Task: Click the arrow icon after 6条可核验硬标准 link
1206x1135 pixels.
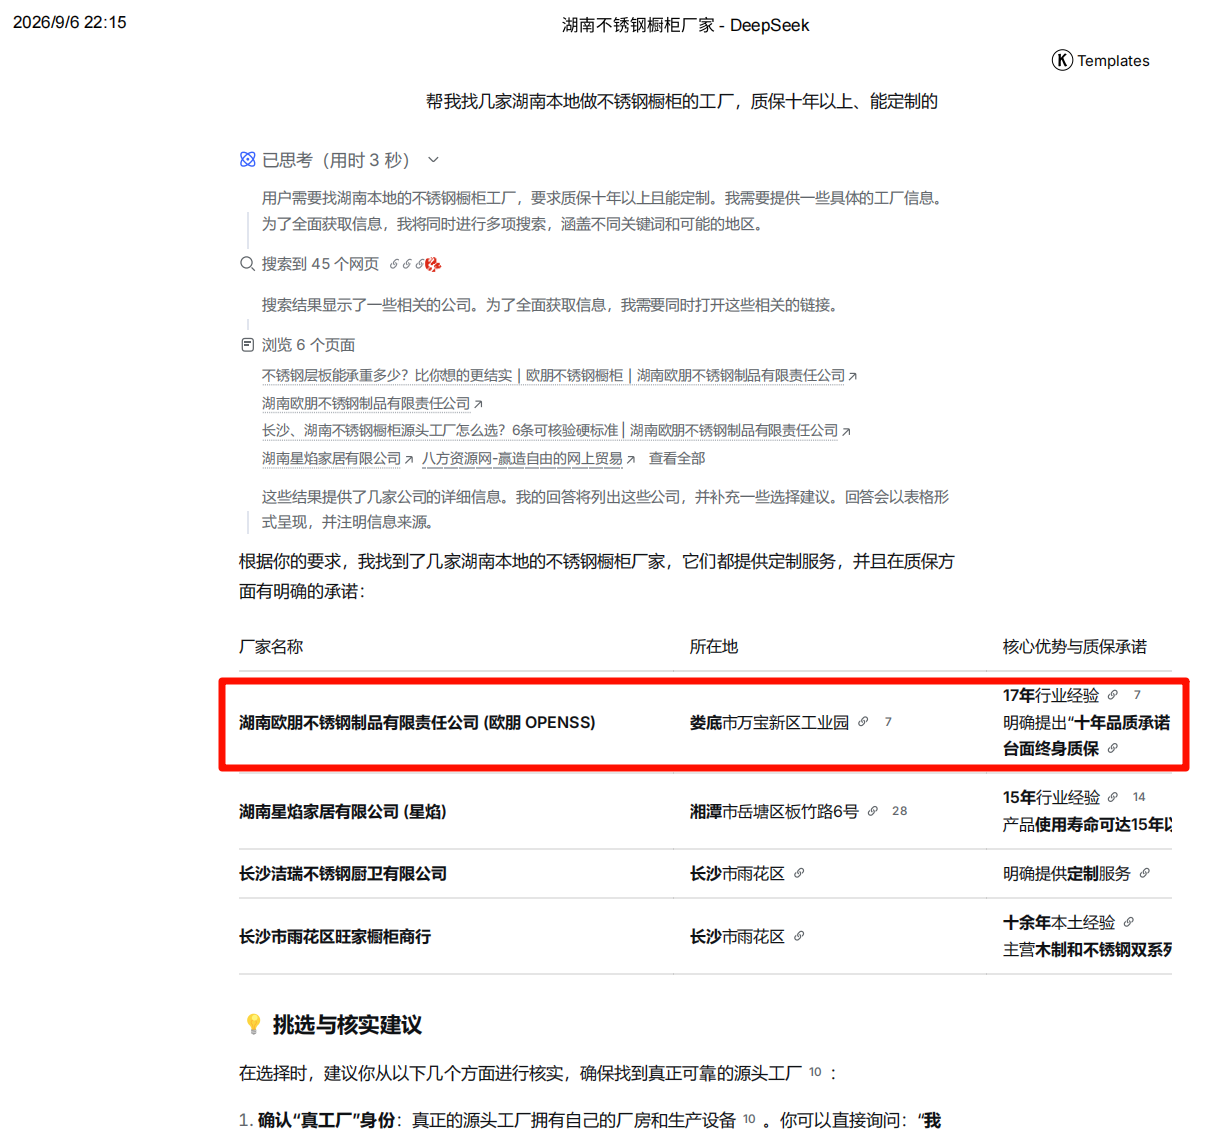Action: click(846, 431)
